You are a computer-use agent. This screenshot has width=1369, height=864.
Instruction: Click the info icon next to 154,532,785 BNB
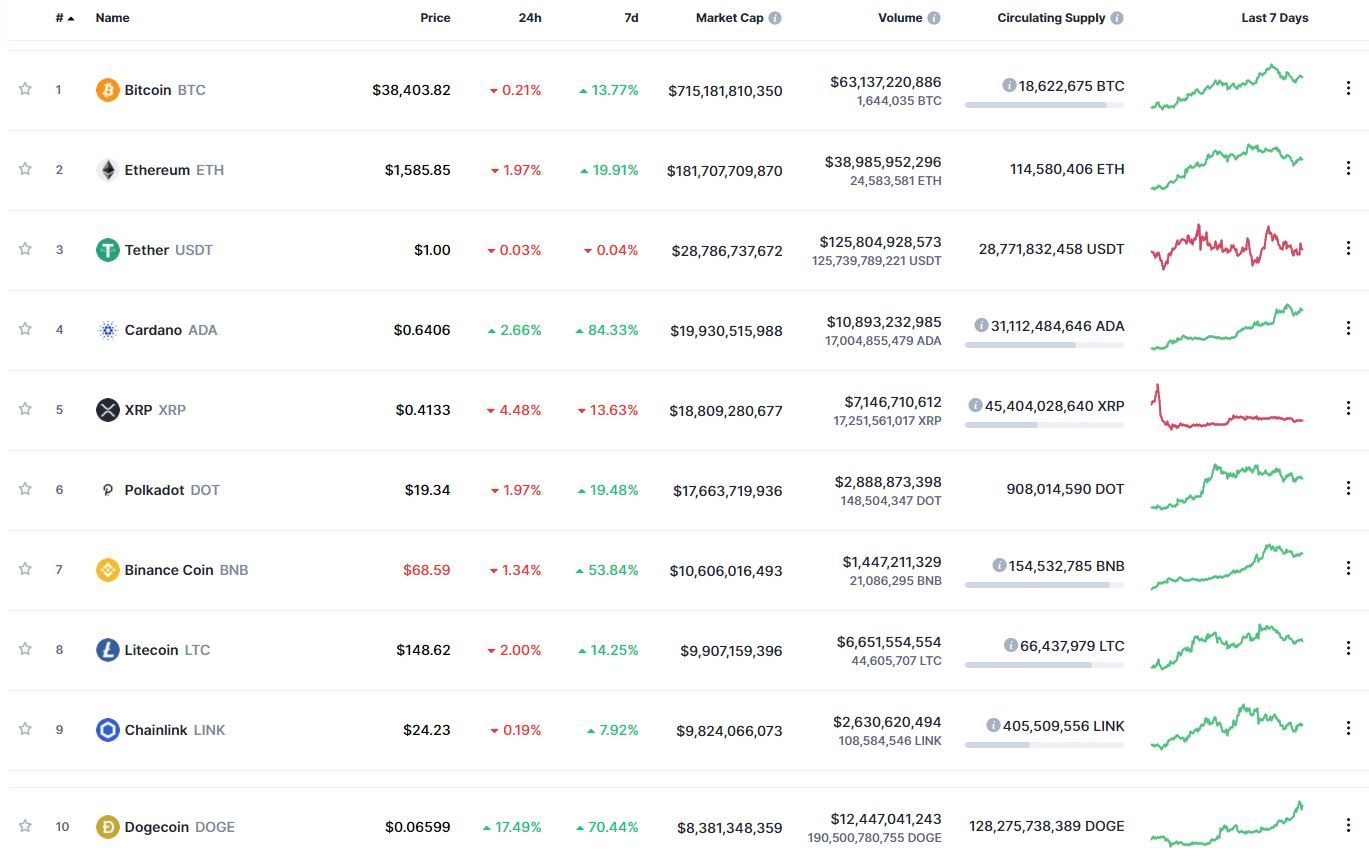[x=999, y=566]
